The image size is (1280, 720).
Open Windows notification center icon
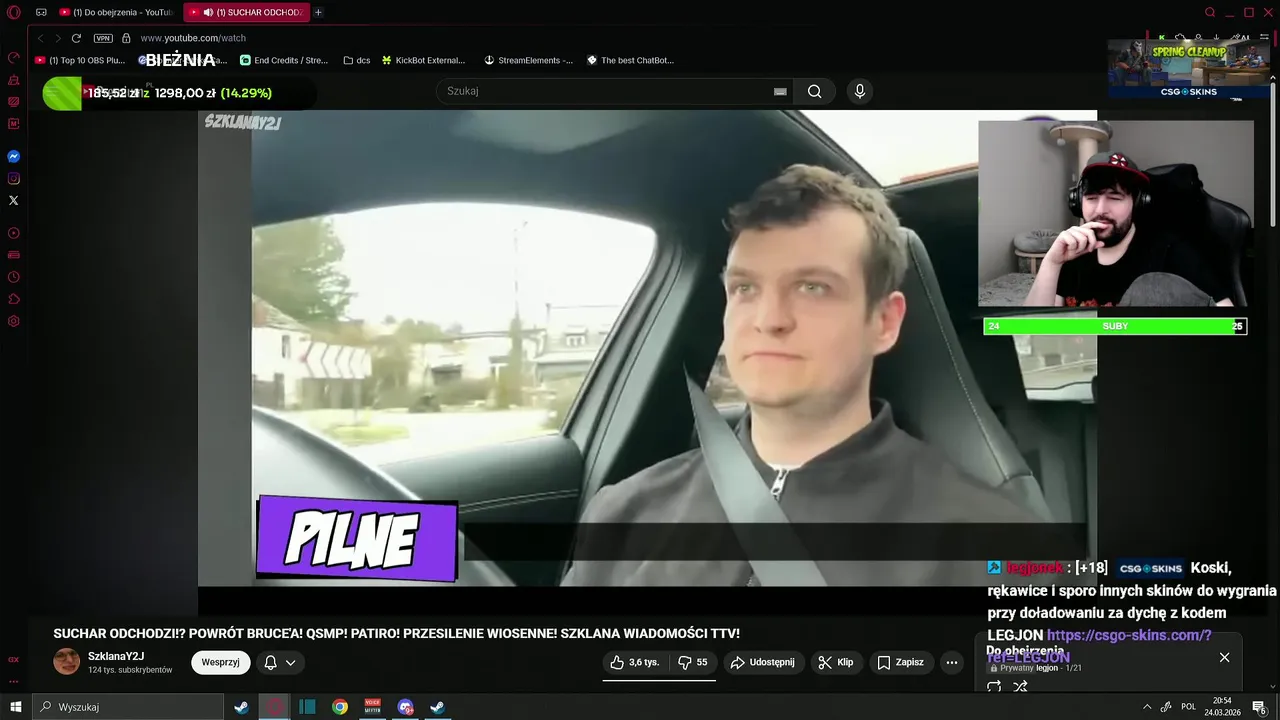point(1259,707)
